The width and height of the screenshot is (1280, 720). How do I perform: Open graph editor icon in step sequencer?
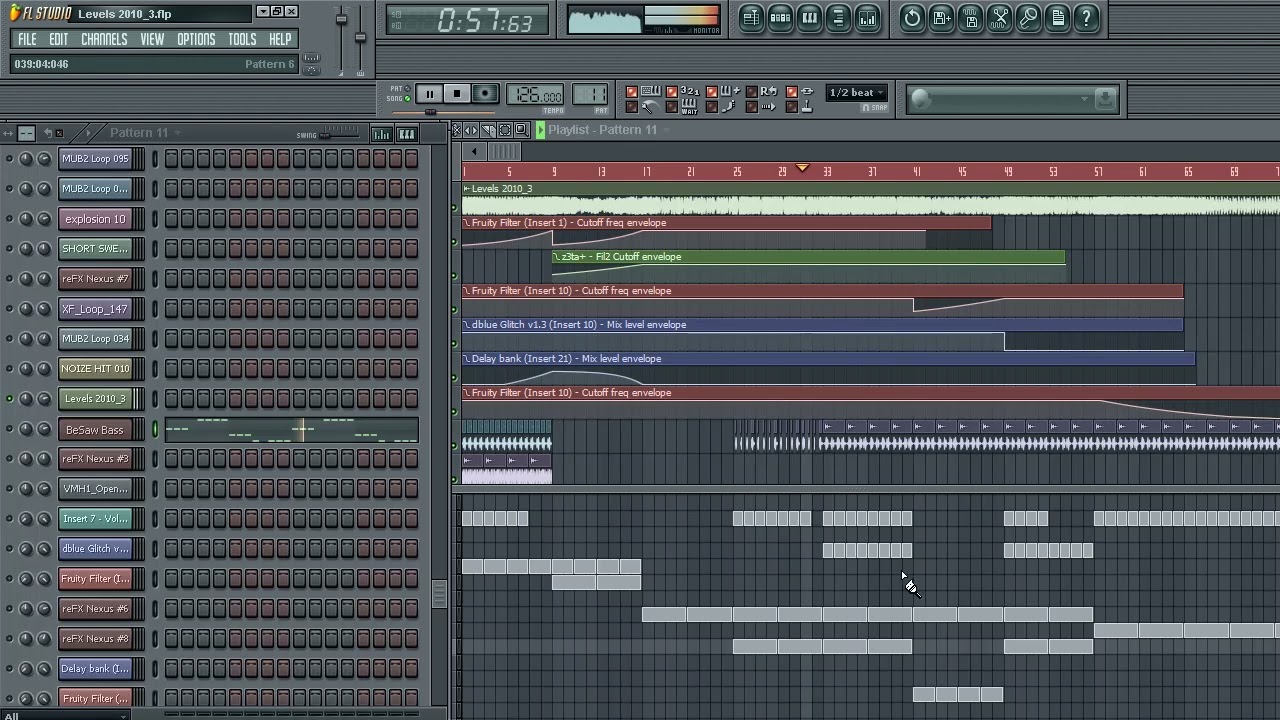(x=381, y=134)
